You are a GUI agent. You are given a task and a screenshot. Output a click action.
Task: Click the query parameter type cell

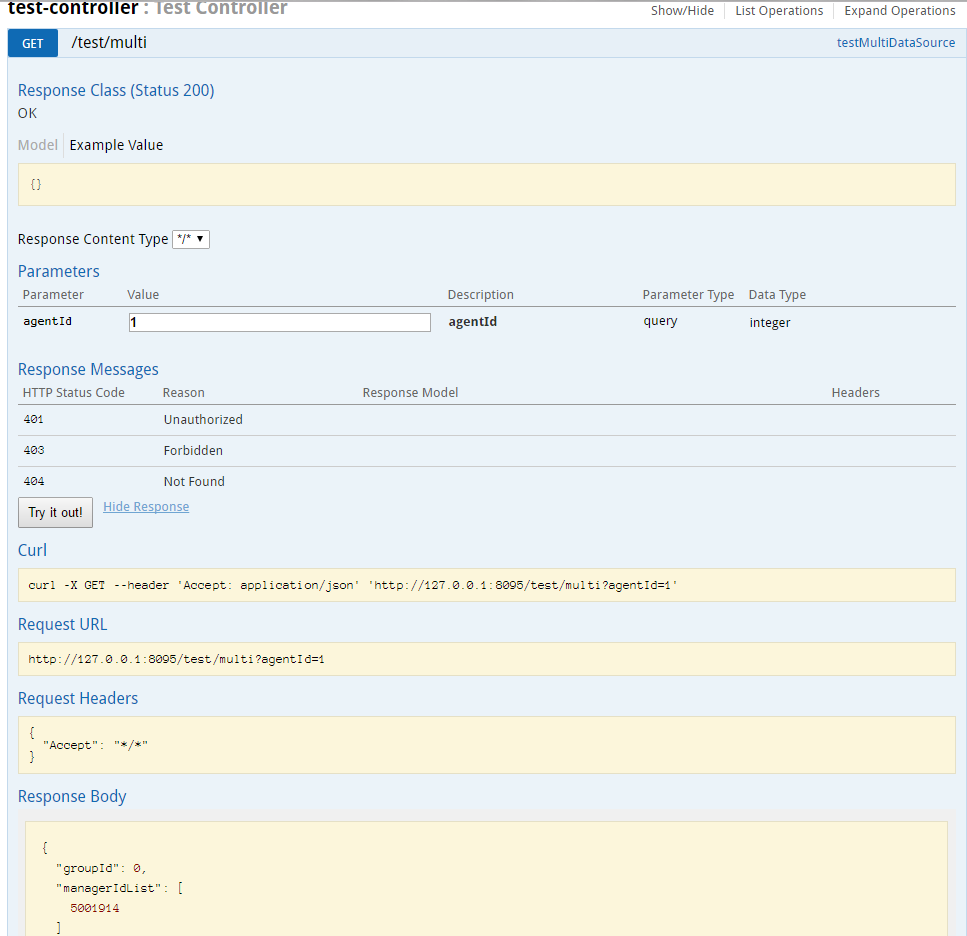pyautogui.click(x=660, y=321)
